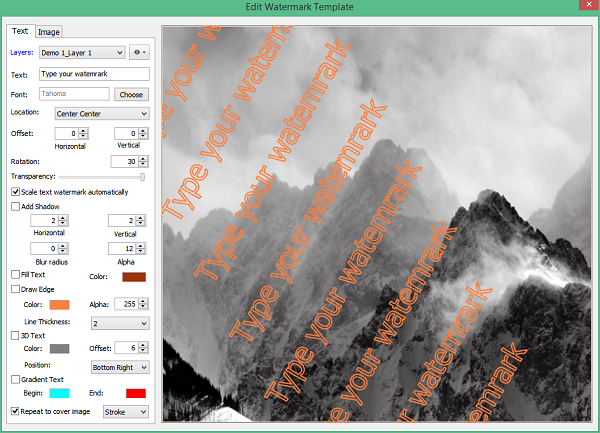Select the Text tab
600x433 pixels.
coord(20,31)
